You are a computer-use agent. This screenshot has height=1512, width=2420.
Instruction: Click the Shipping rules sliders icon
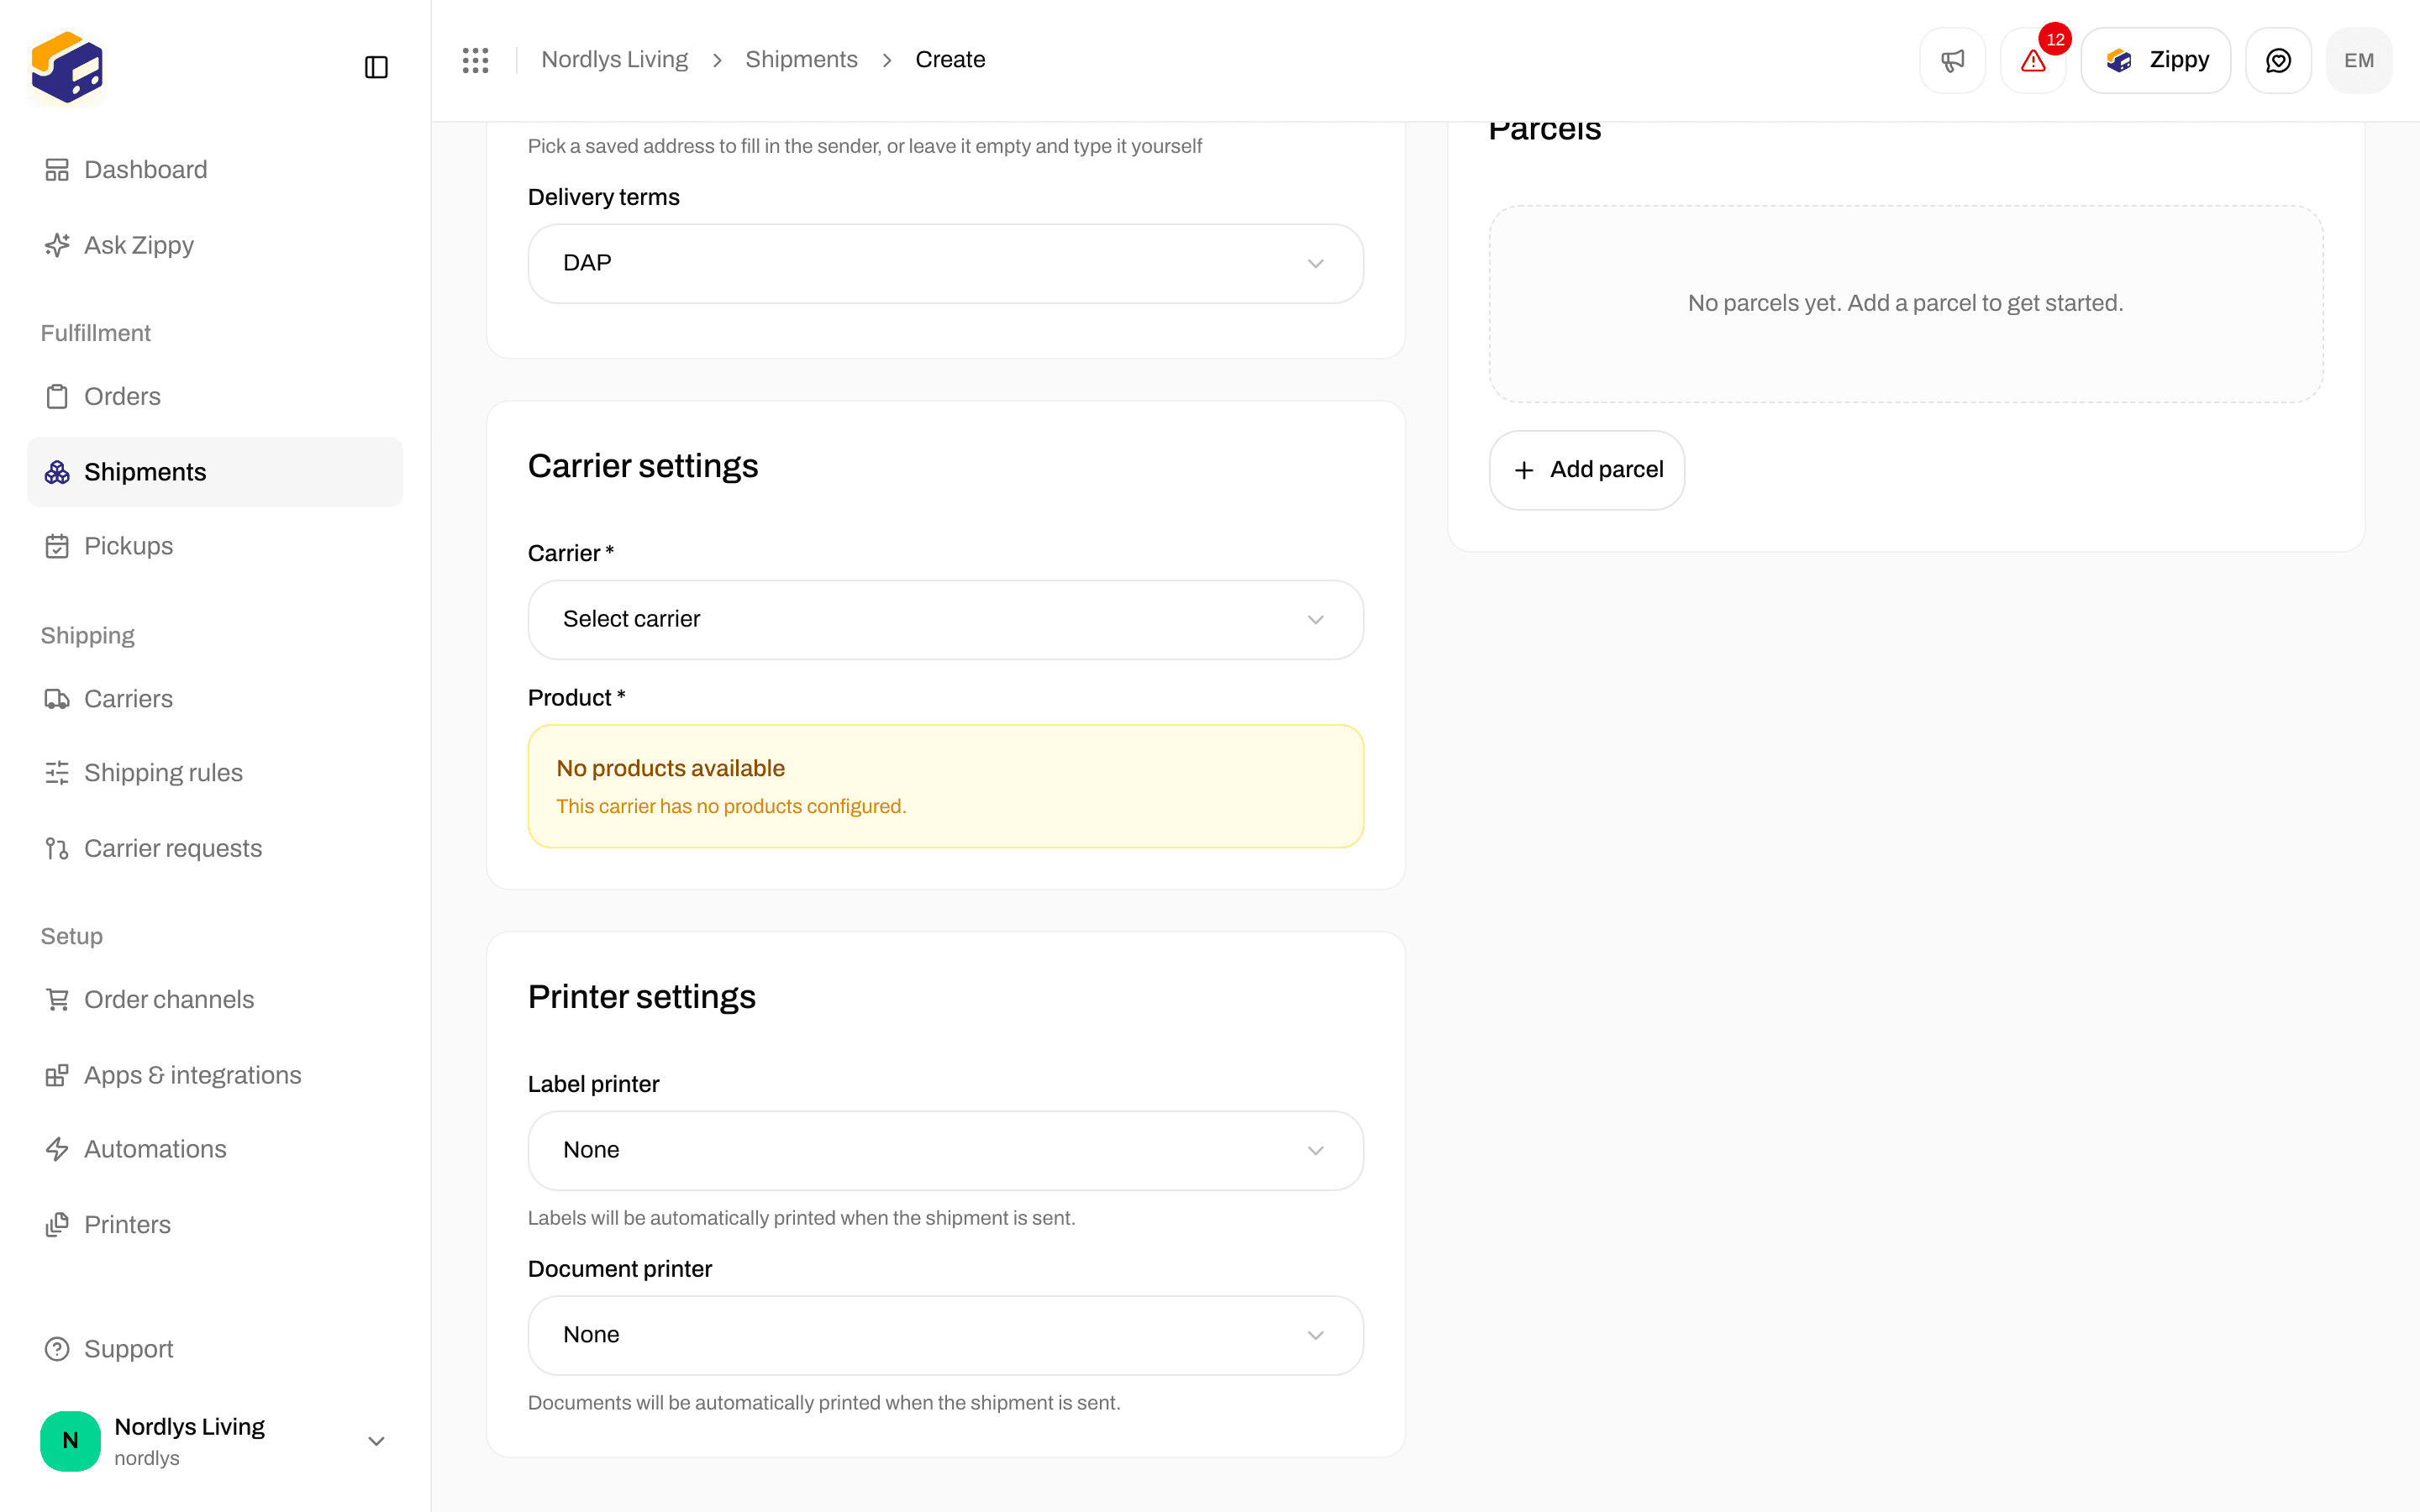click(57, 773)
